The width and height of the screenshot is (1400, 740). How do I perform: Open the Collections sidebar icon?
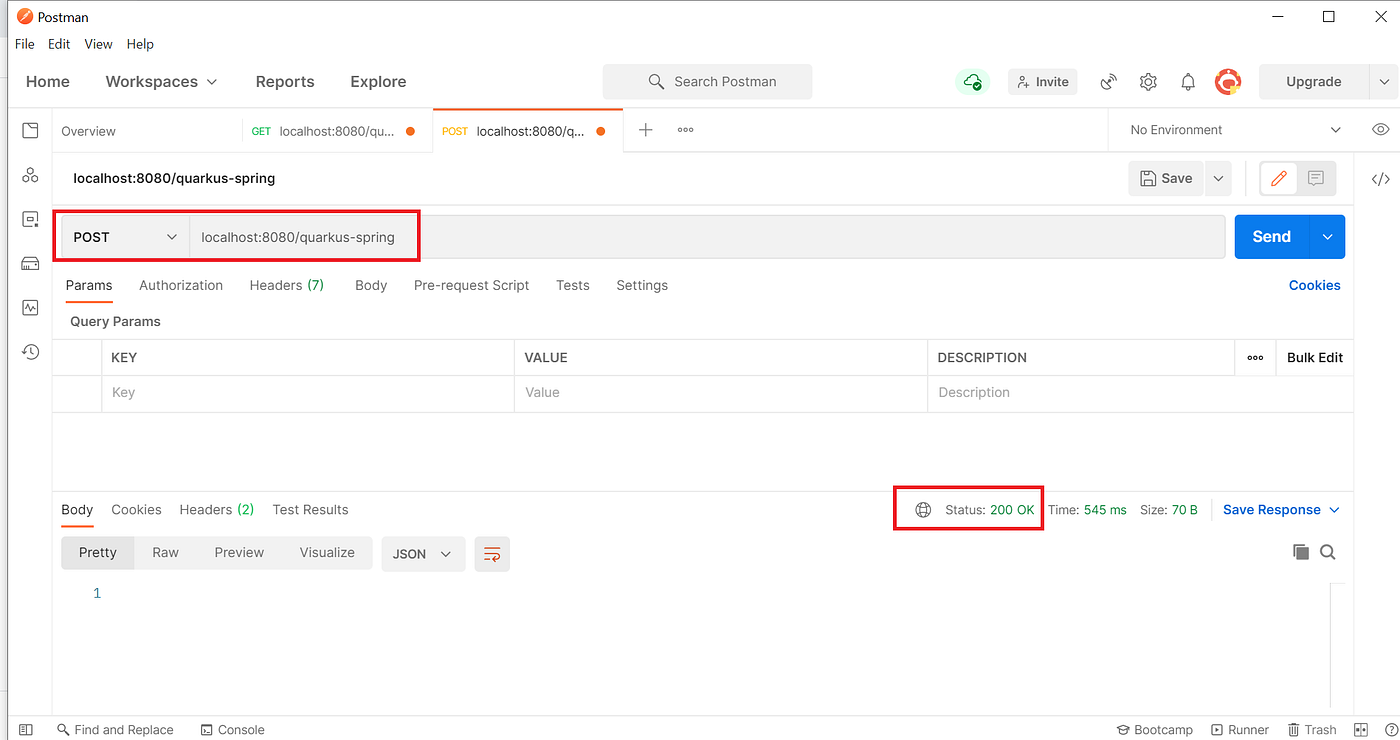point(30,131)
